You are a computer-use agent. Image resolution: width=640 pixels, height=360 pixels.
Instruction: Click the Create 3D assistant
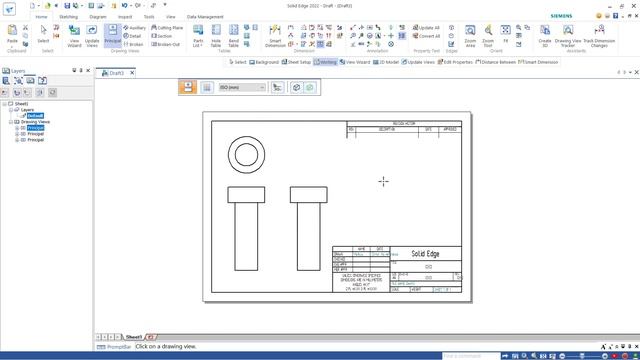tap(545, 36)
